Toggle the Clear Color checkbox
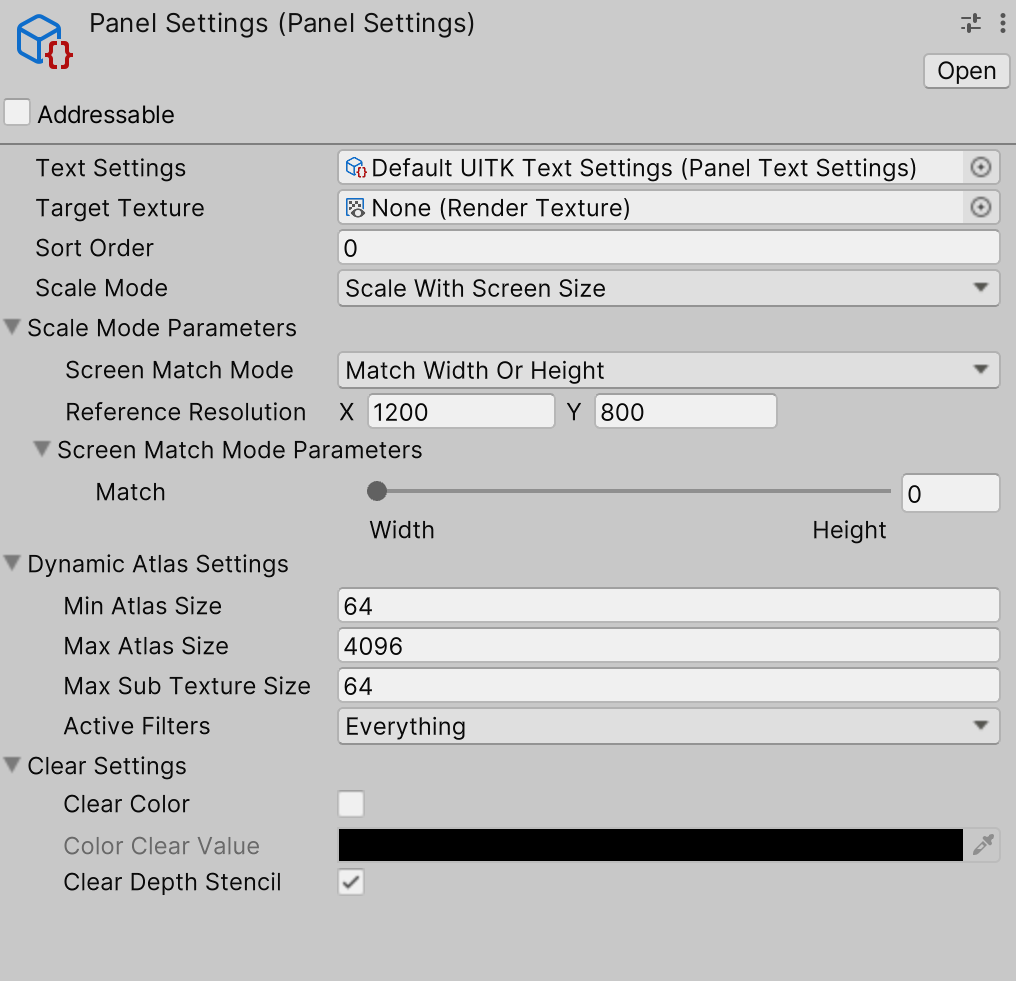The height and width of the screenshot is (981, 1016). (x=351, y=804)
